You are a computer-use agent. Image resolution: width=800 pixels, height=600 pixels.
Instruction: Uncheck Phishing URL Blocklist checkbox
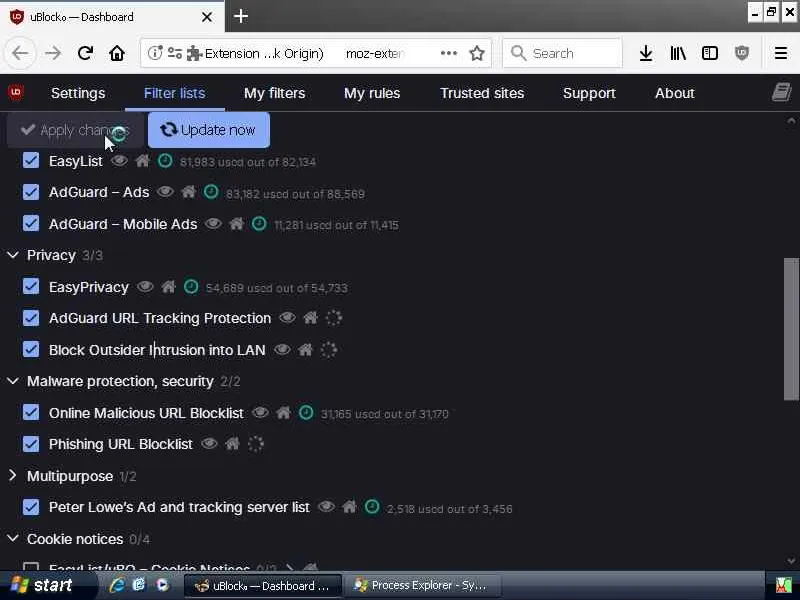click(x=31, y=444)
